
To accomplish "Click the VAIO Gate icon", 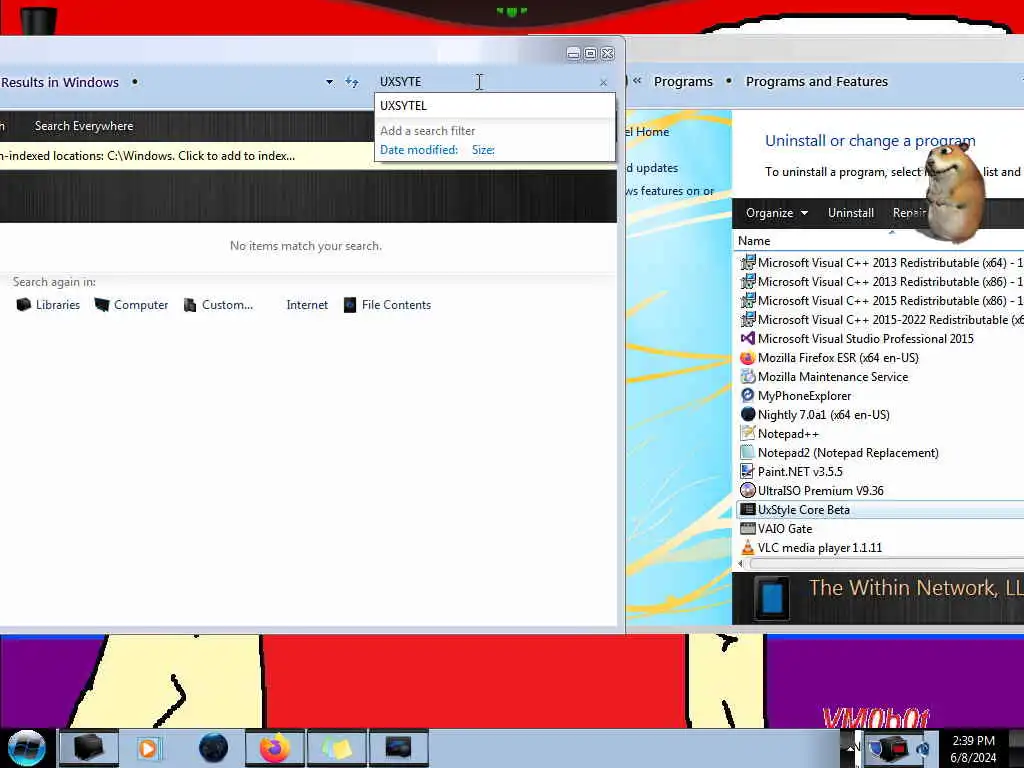I will coord(748,528).
